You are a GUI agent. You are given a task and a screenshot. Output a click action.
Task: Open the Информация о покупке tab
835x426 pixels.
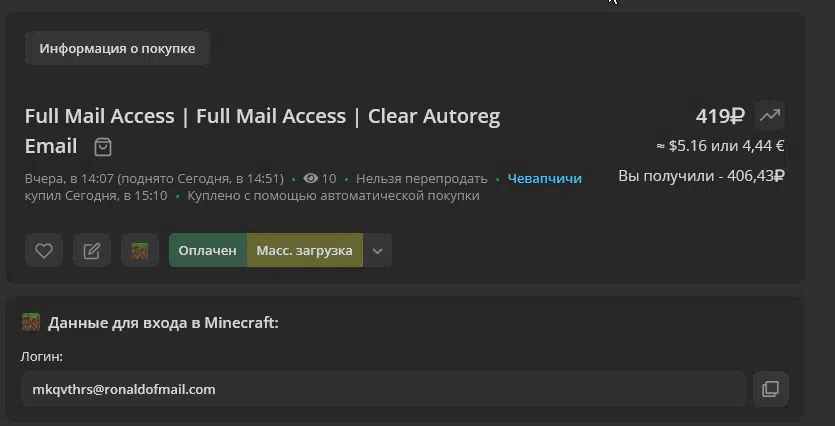point(117,48)
